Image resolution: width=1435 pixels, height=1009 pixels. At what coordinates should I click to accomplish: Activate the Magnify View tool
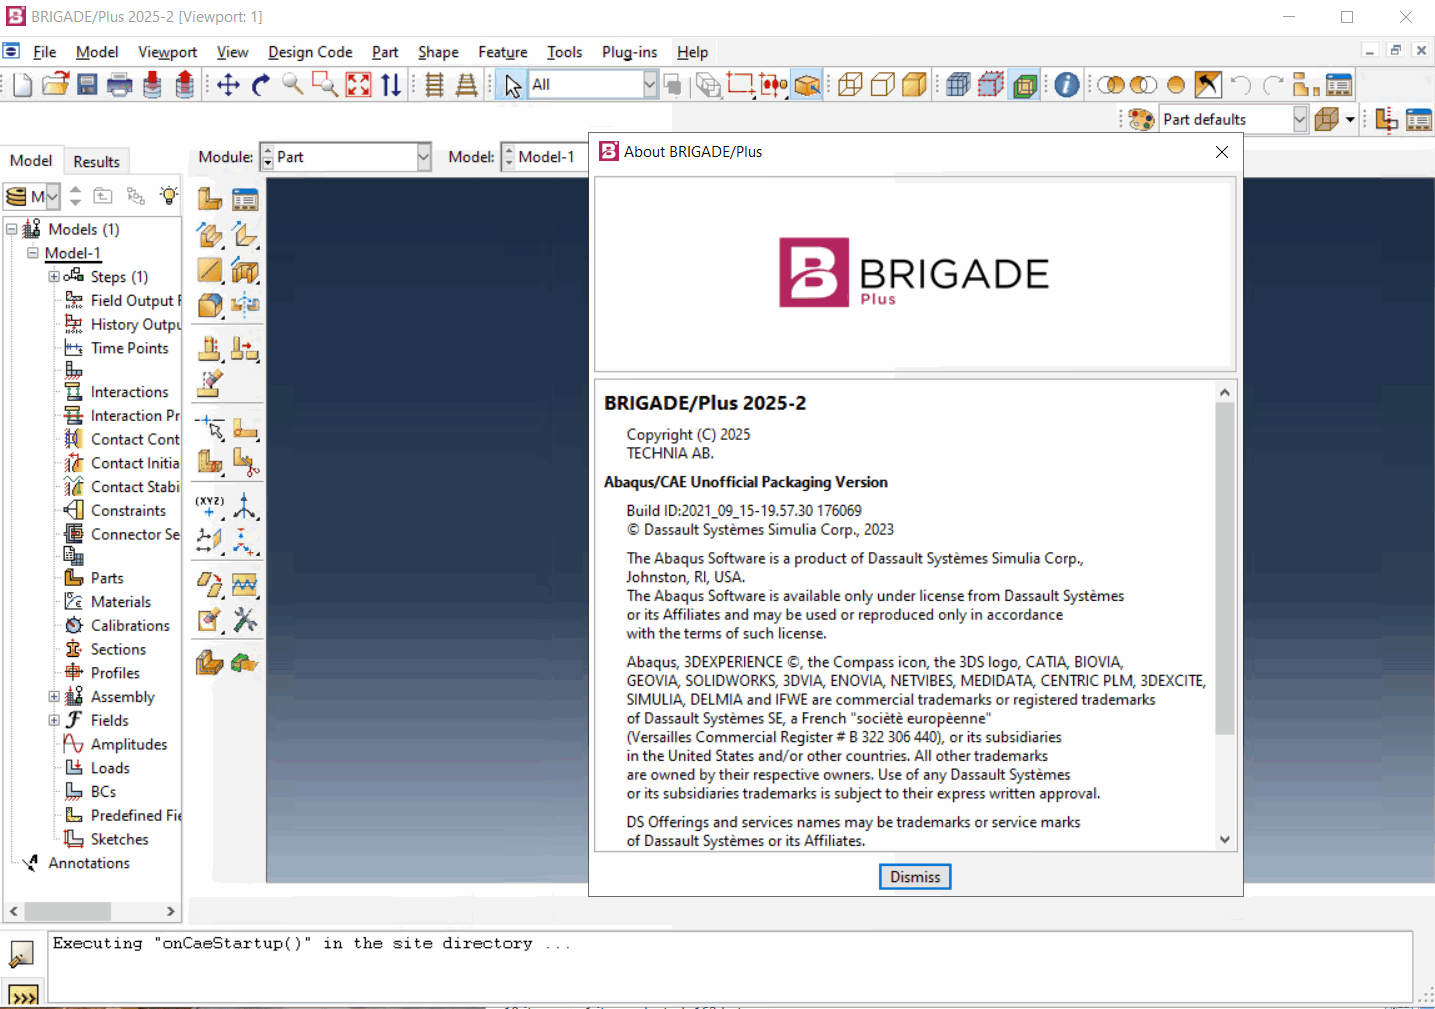tap(293, 85)
